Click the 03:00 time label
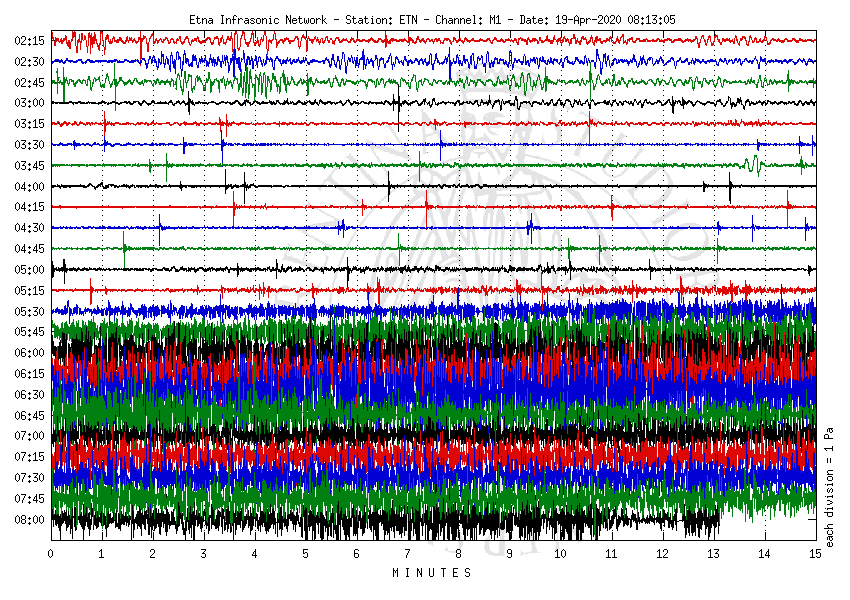The width and height of the screenshot is (850, 600). [29, 103]
